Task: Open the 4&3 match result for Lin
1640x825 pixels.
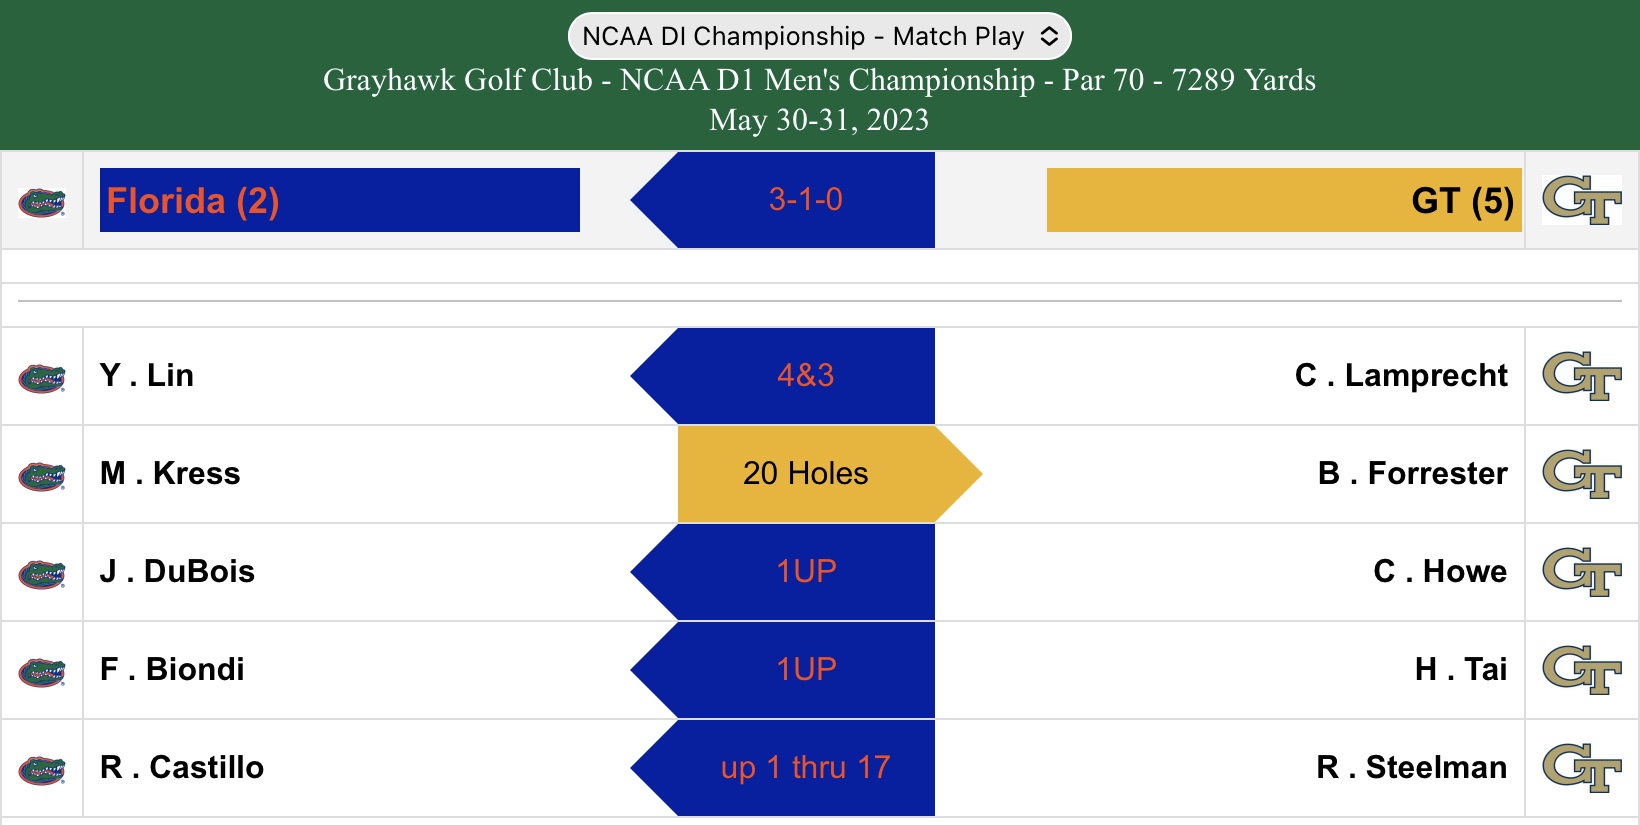Action: click(x=805, y=376)
